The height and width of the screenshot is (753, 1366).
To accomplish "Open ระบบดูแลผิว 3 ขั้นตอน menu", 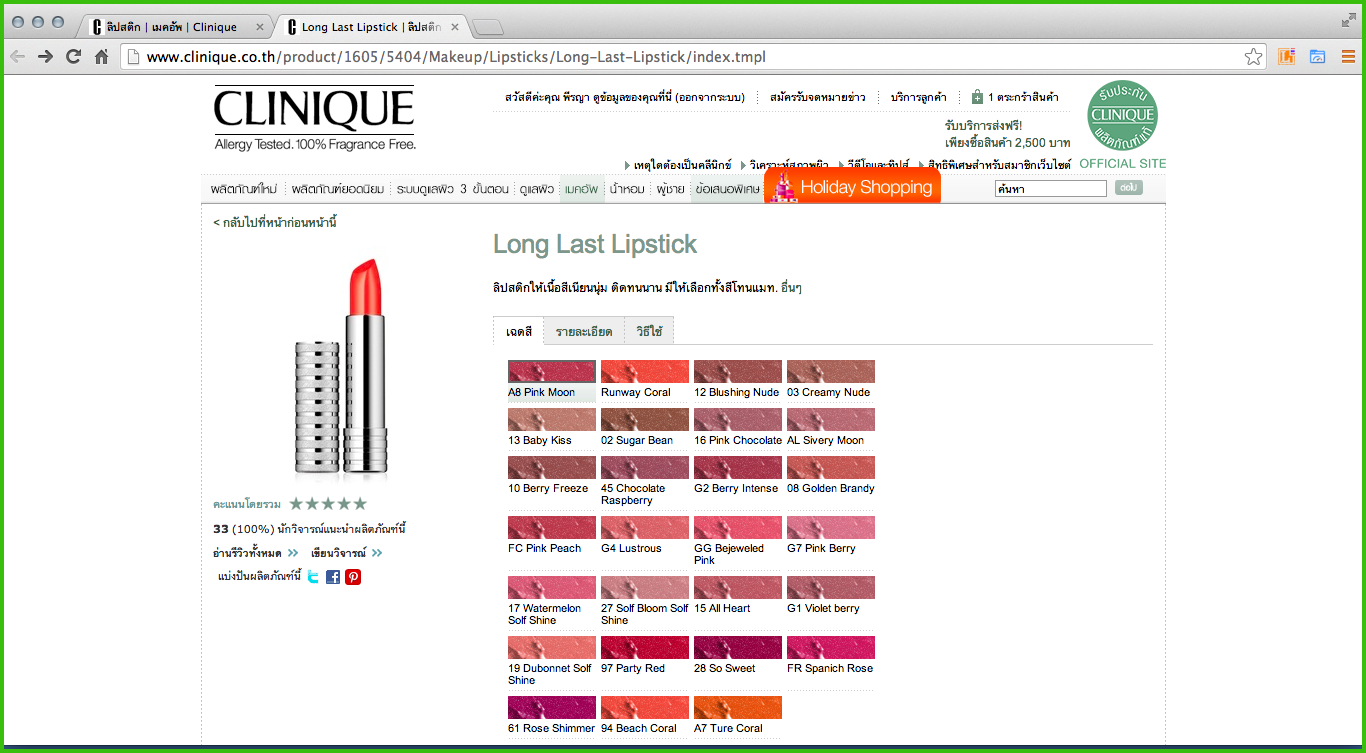I will pyautogui.click(x=453, y=188).
